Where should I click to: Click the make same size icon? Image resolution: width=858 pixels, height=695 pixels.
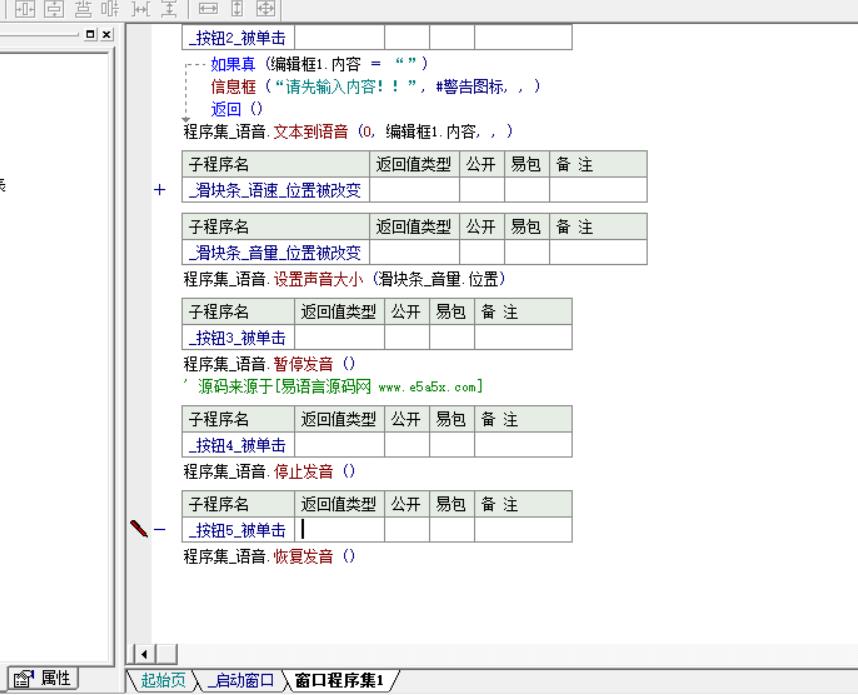[266, 8]
